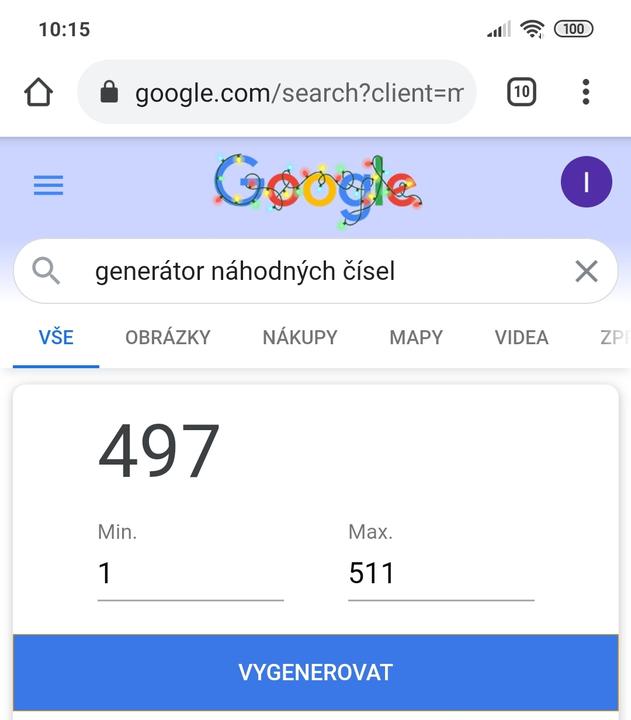The width and height of the screenshot is (631, 720).
Task: Open the Mapy tab
Action: tap(416, 337)
